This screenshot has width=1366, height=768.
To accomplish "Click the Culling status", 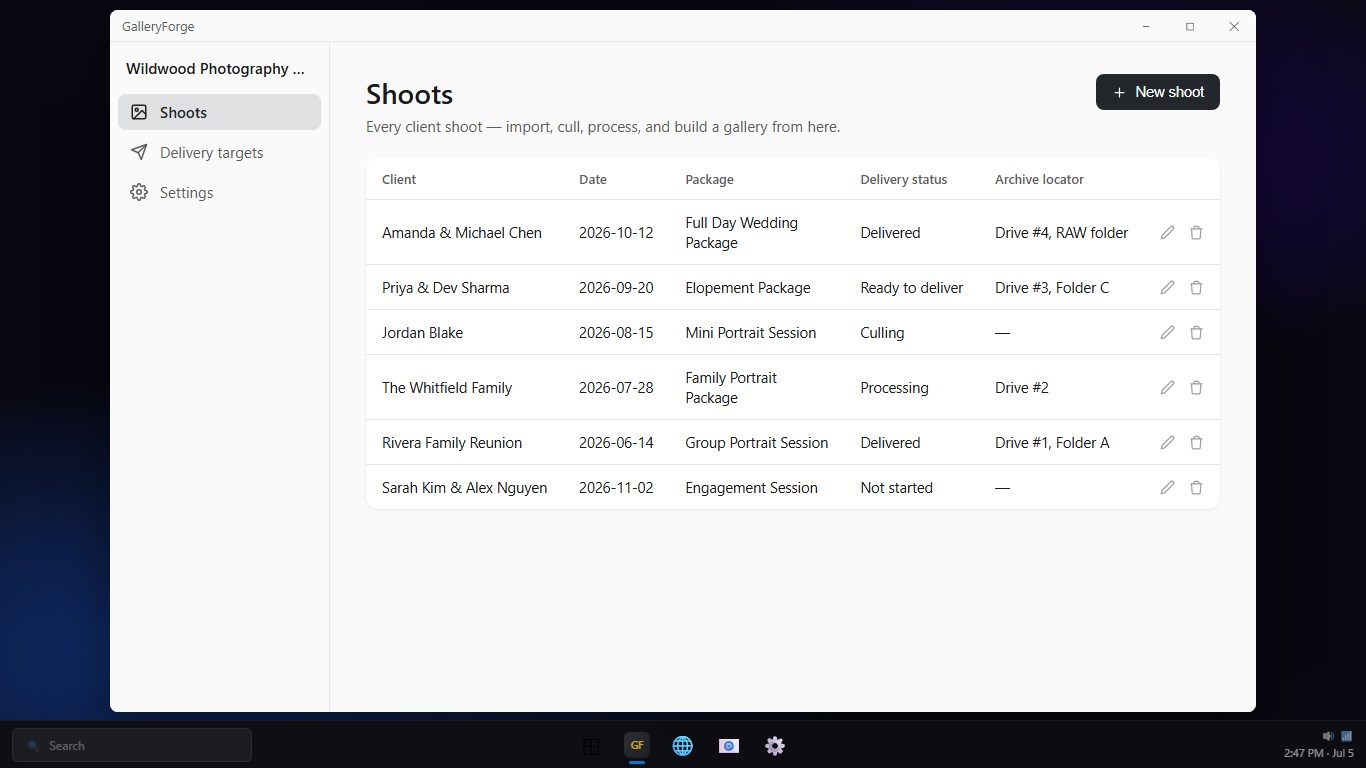I will pos(882,332).
